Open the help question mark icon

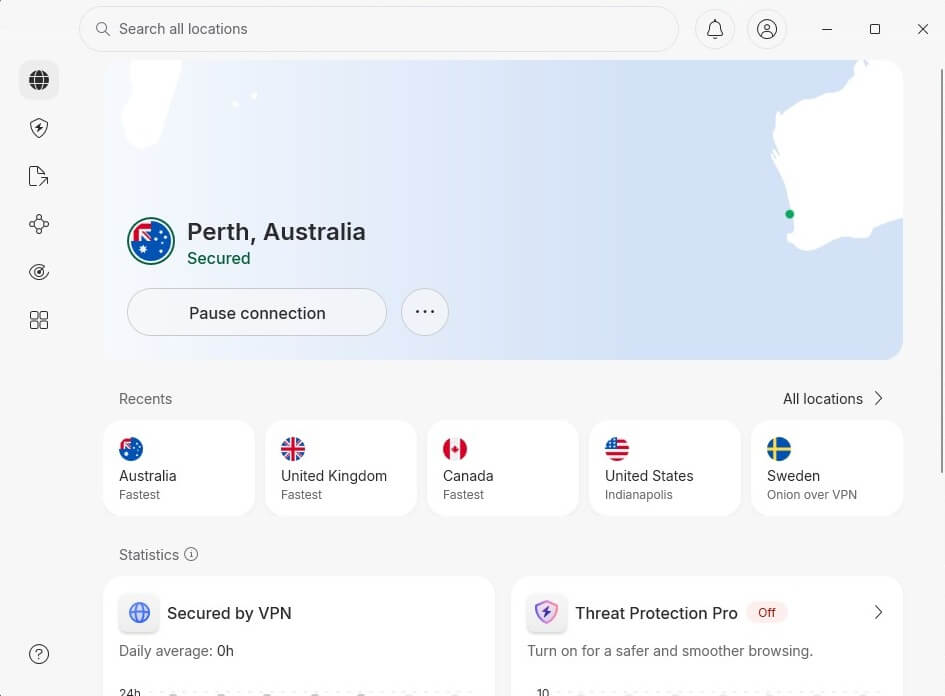pyautogui.click(x=39, y=654)
